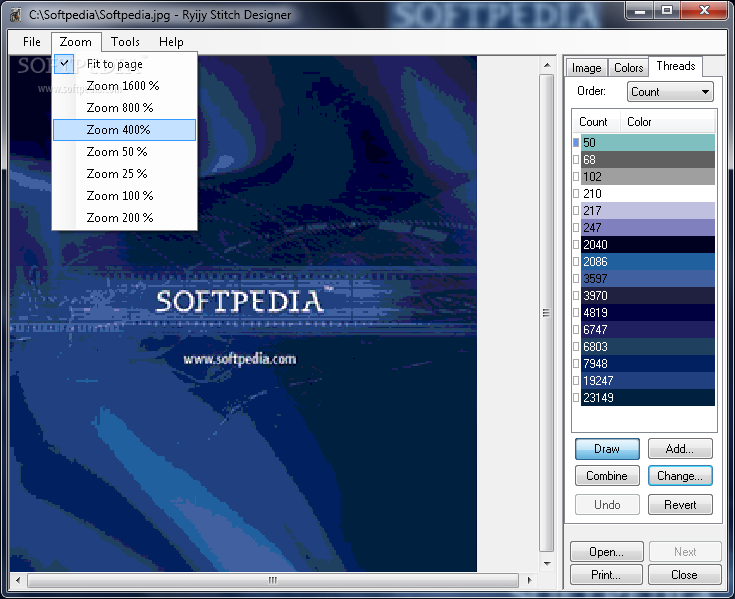The image size is (735, 599).
Task: Choose Zoom 100 % option
Action: pos(124,196)
